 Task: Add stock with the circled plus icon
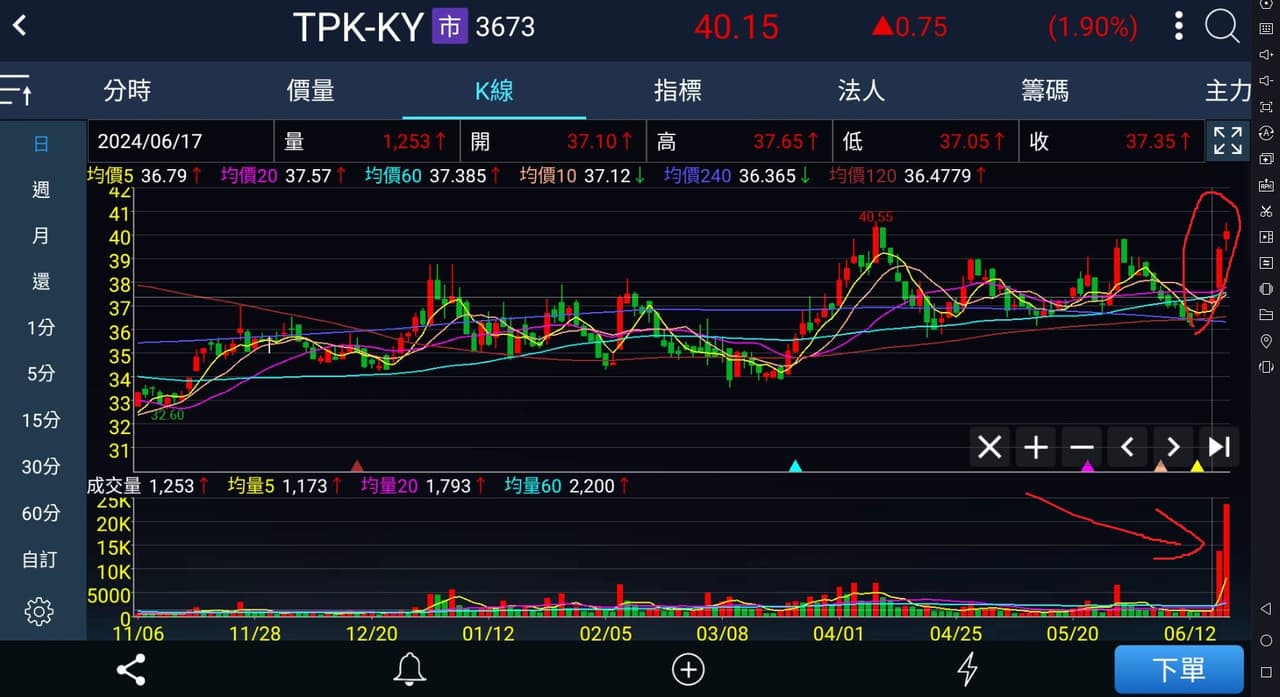688,669
